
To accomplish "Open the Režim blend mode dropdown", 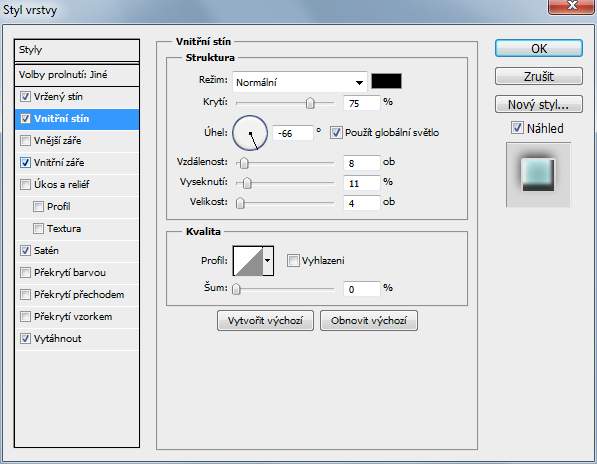I will coord(300,82).
